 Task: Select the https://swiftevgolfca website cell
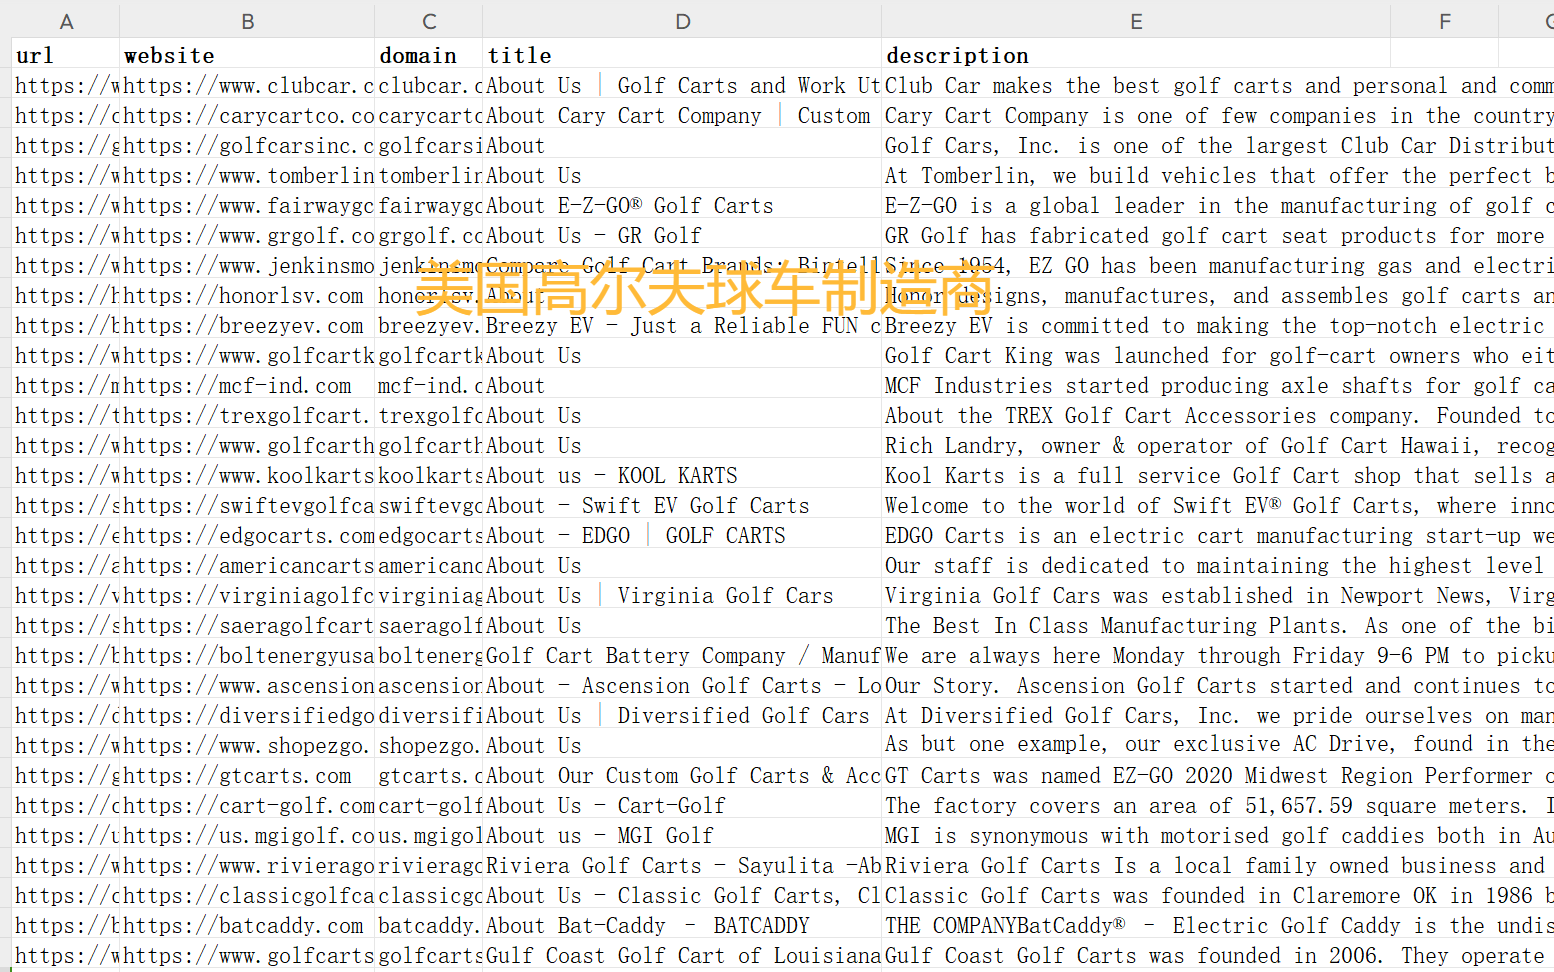tap(247, 505)
